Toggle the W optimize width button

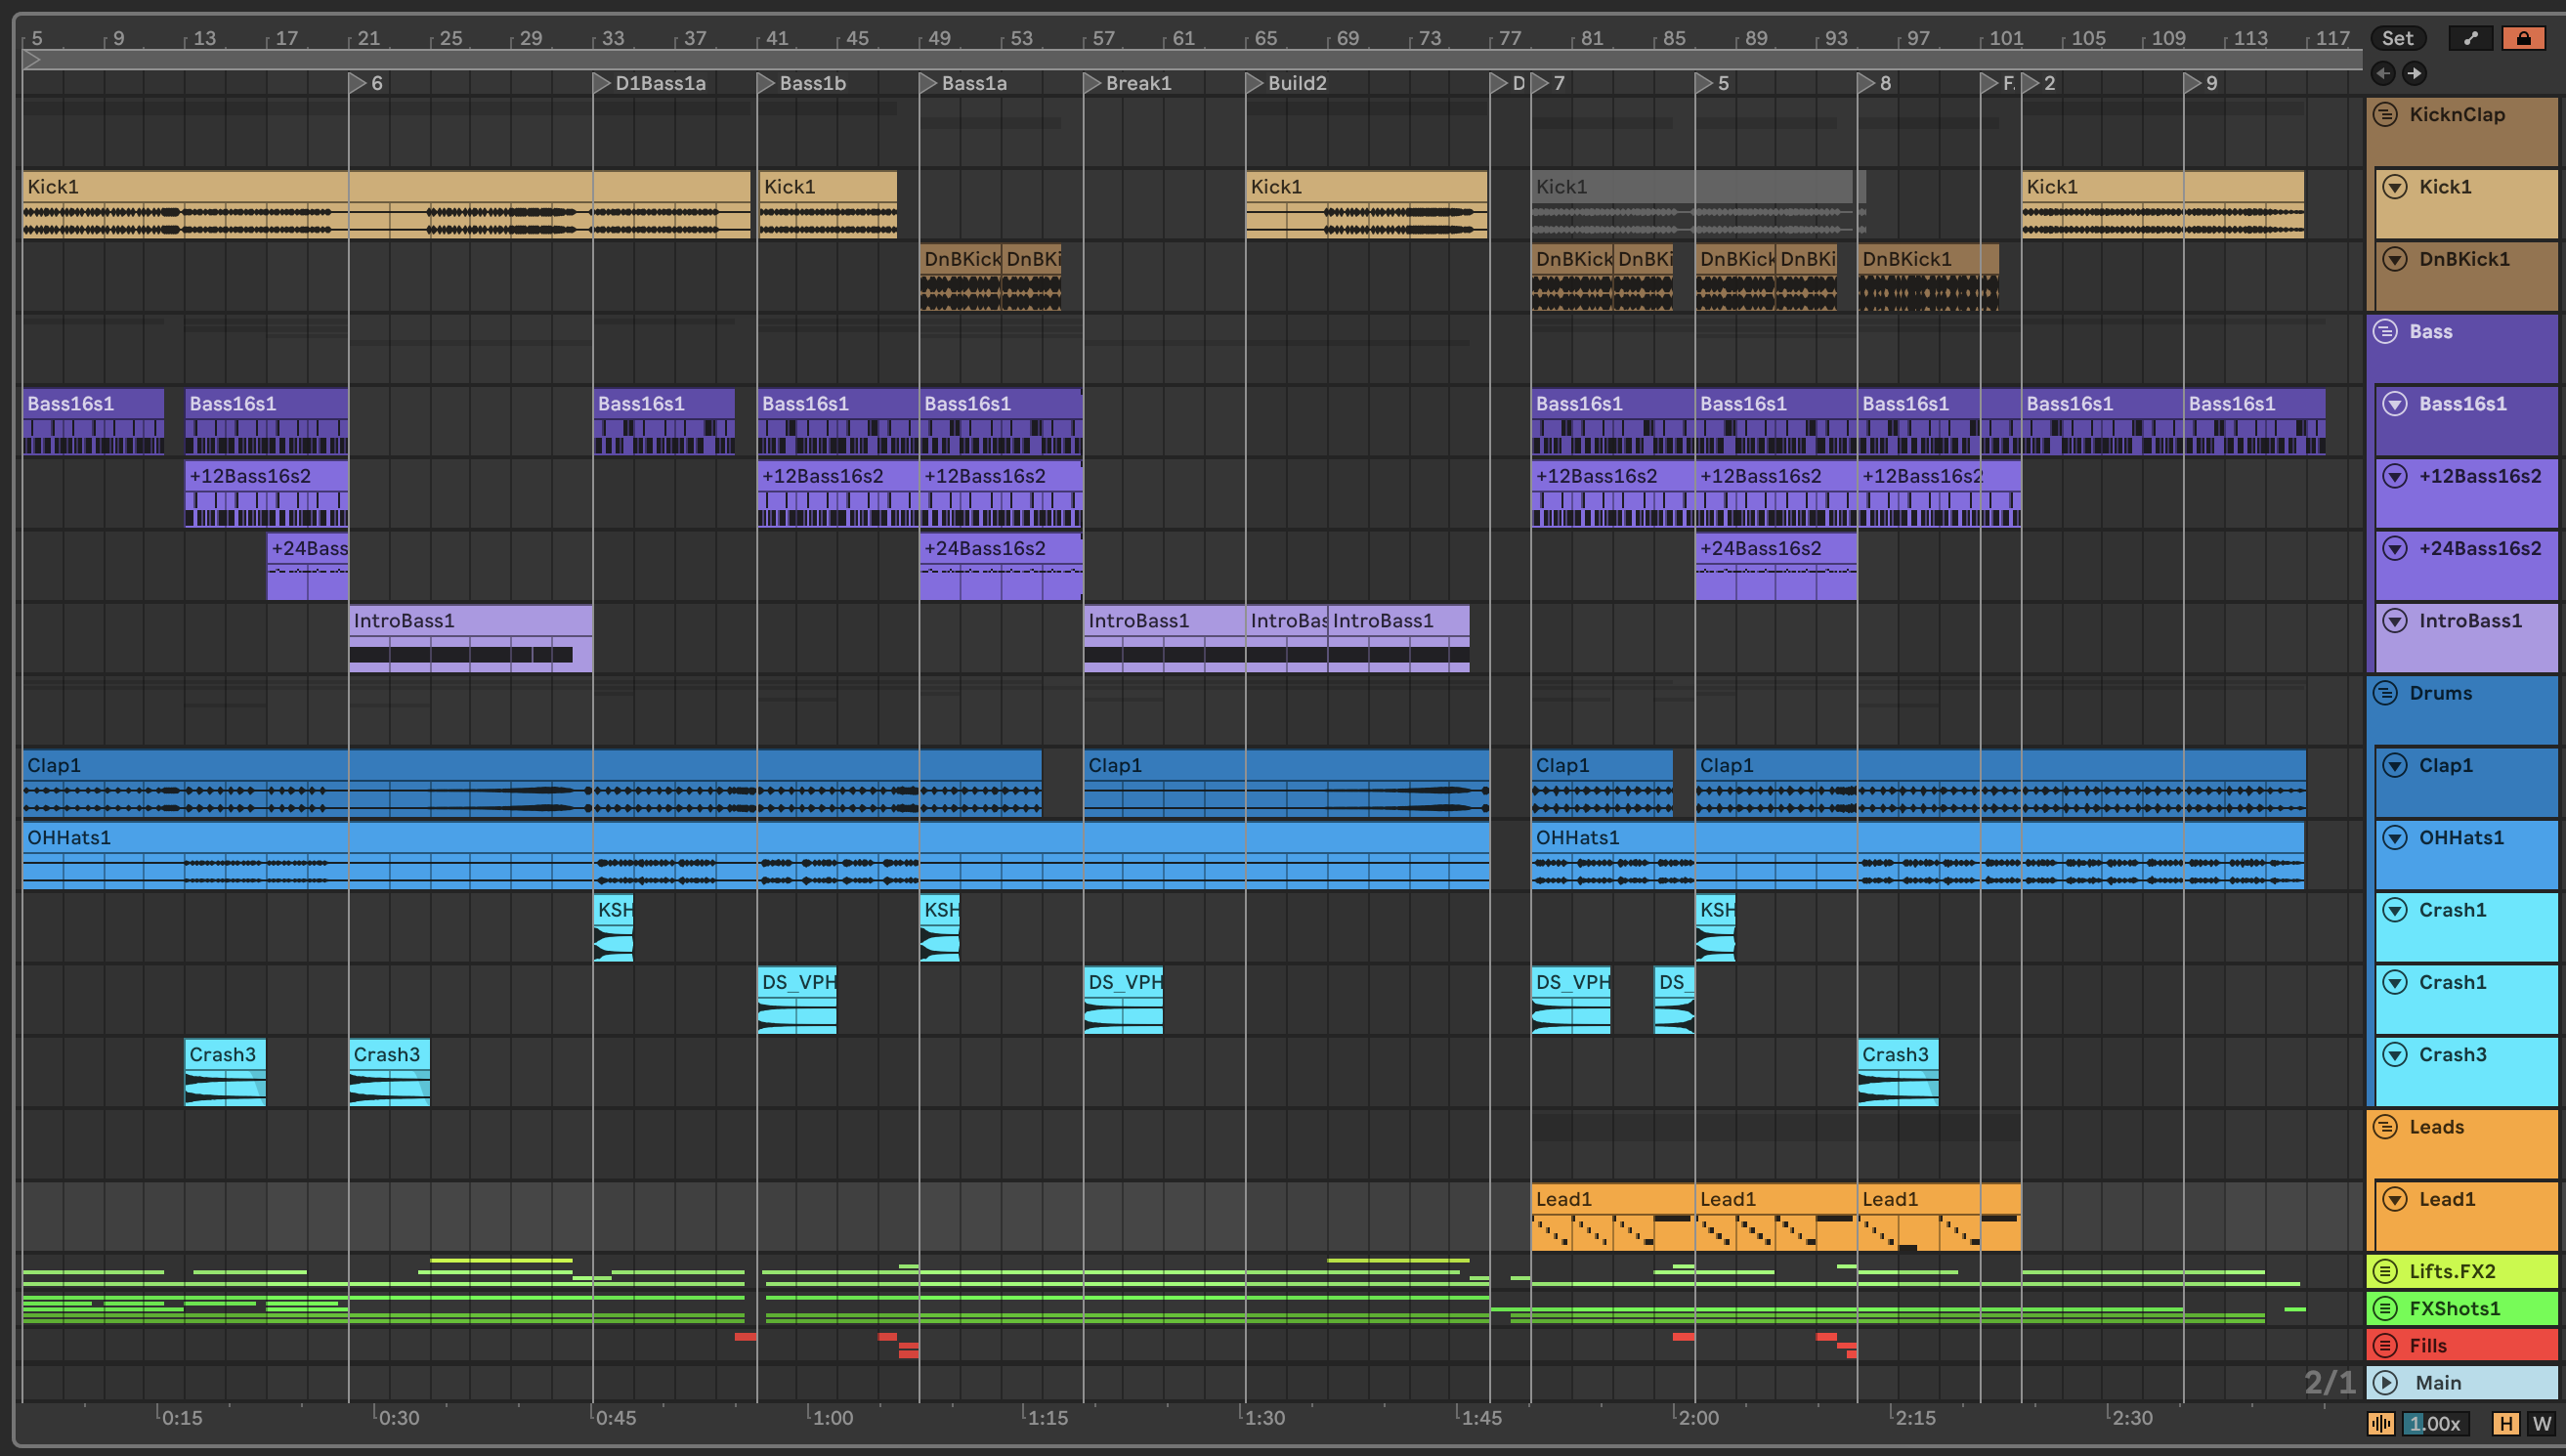[x=2541, y=1423]
